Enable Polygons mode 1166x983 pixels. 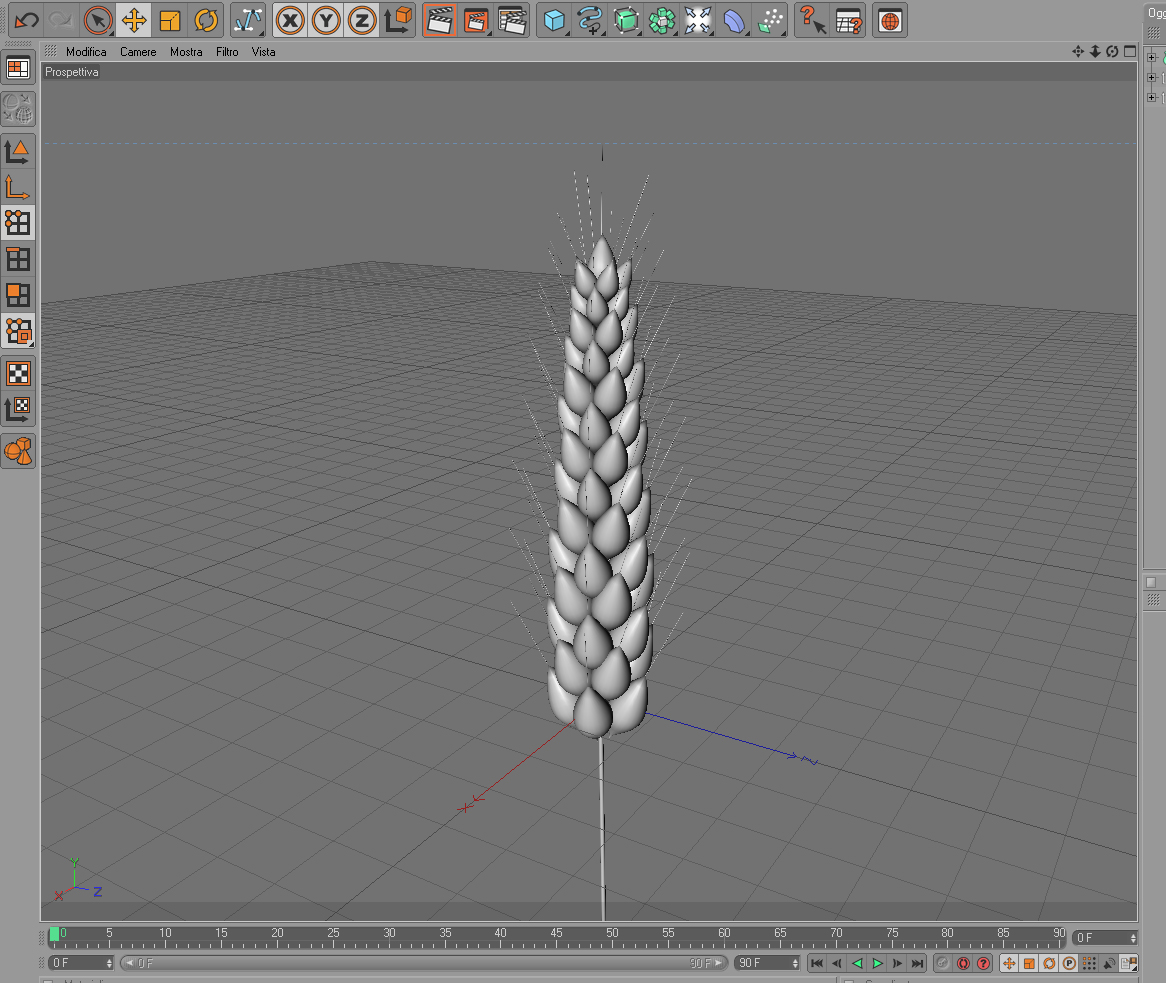point(18,295)
